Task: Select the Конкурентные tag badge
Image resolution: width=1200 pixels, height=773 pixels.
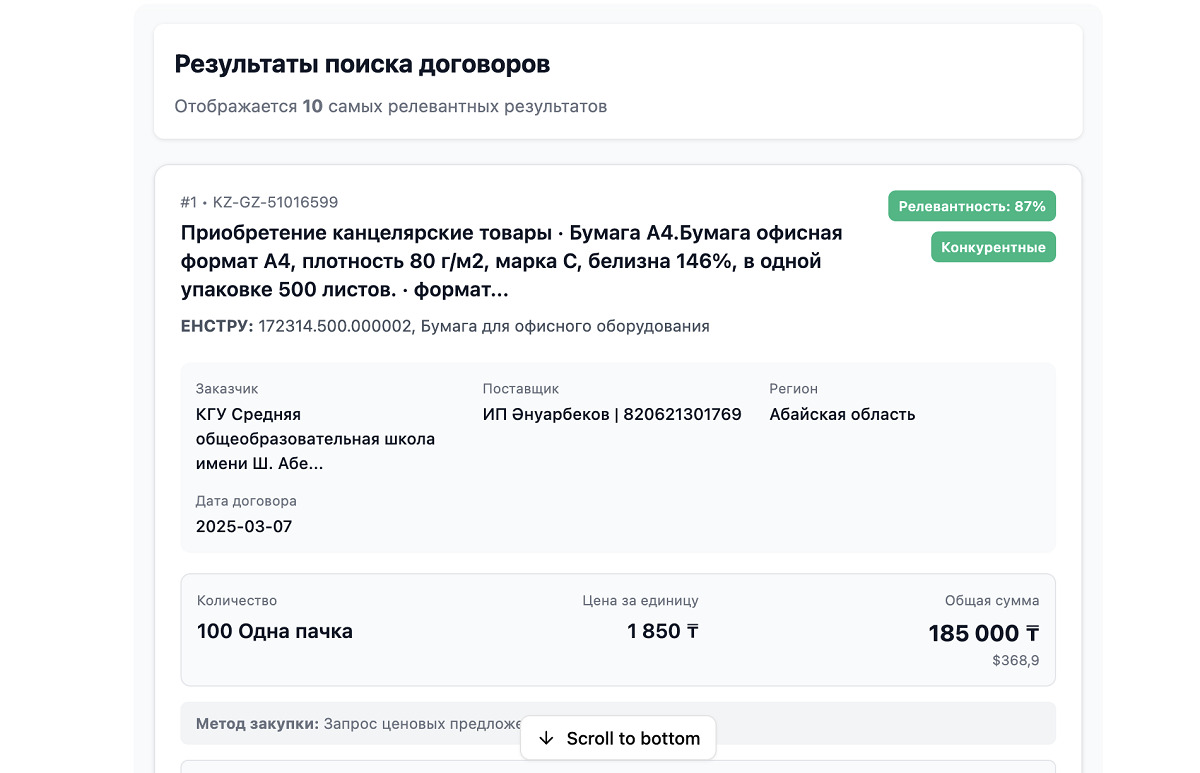Action: coord(993,247)
